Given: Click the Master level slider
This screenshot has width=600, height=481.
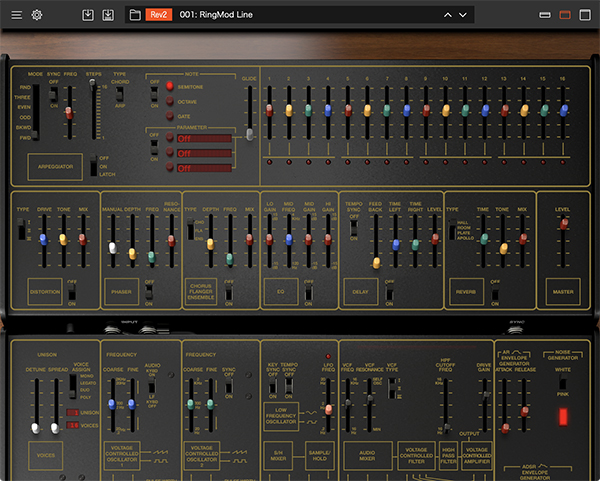Looking at the screenshot, I should [x=564, y=225].
